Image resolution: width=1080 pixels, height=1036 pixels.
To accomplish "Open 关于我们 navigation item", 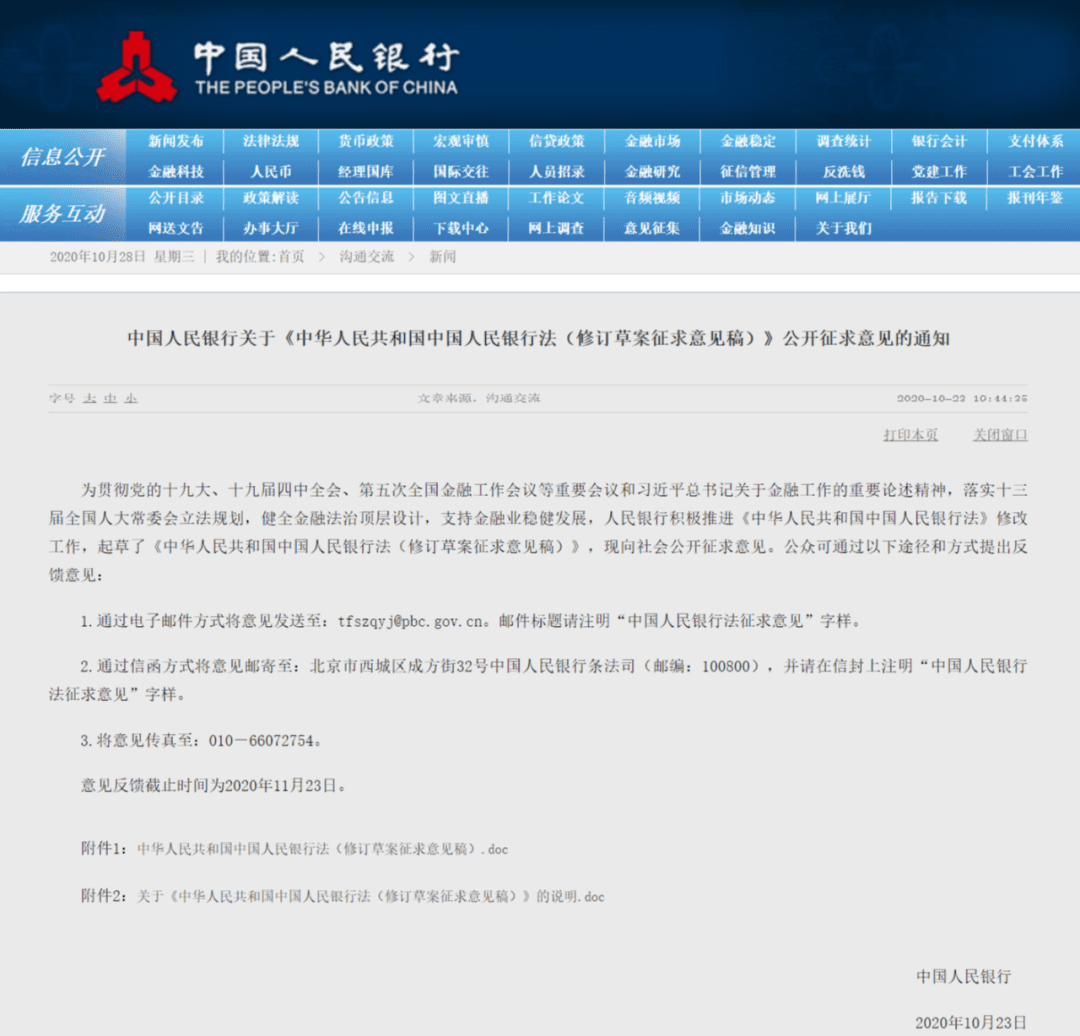I will tap(844, 228).
